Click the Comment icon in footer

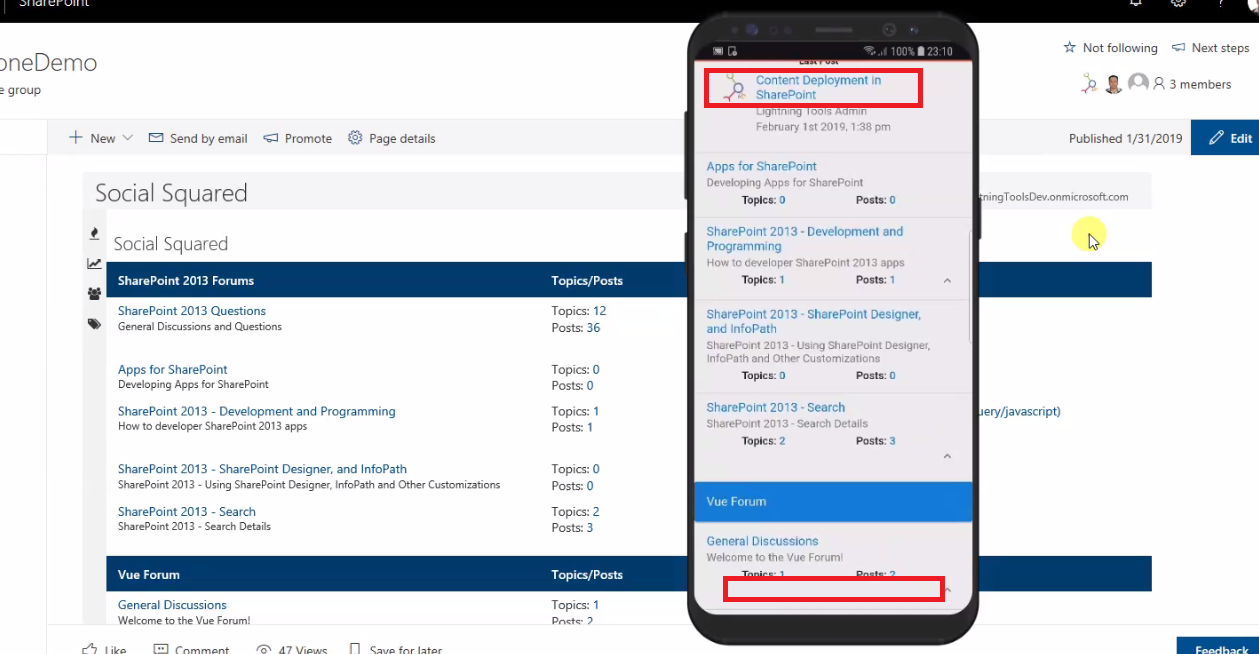160,649
